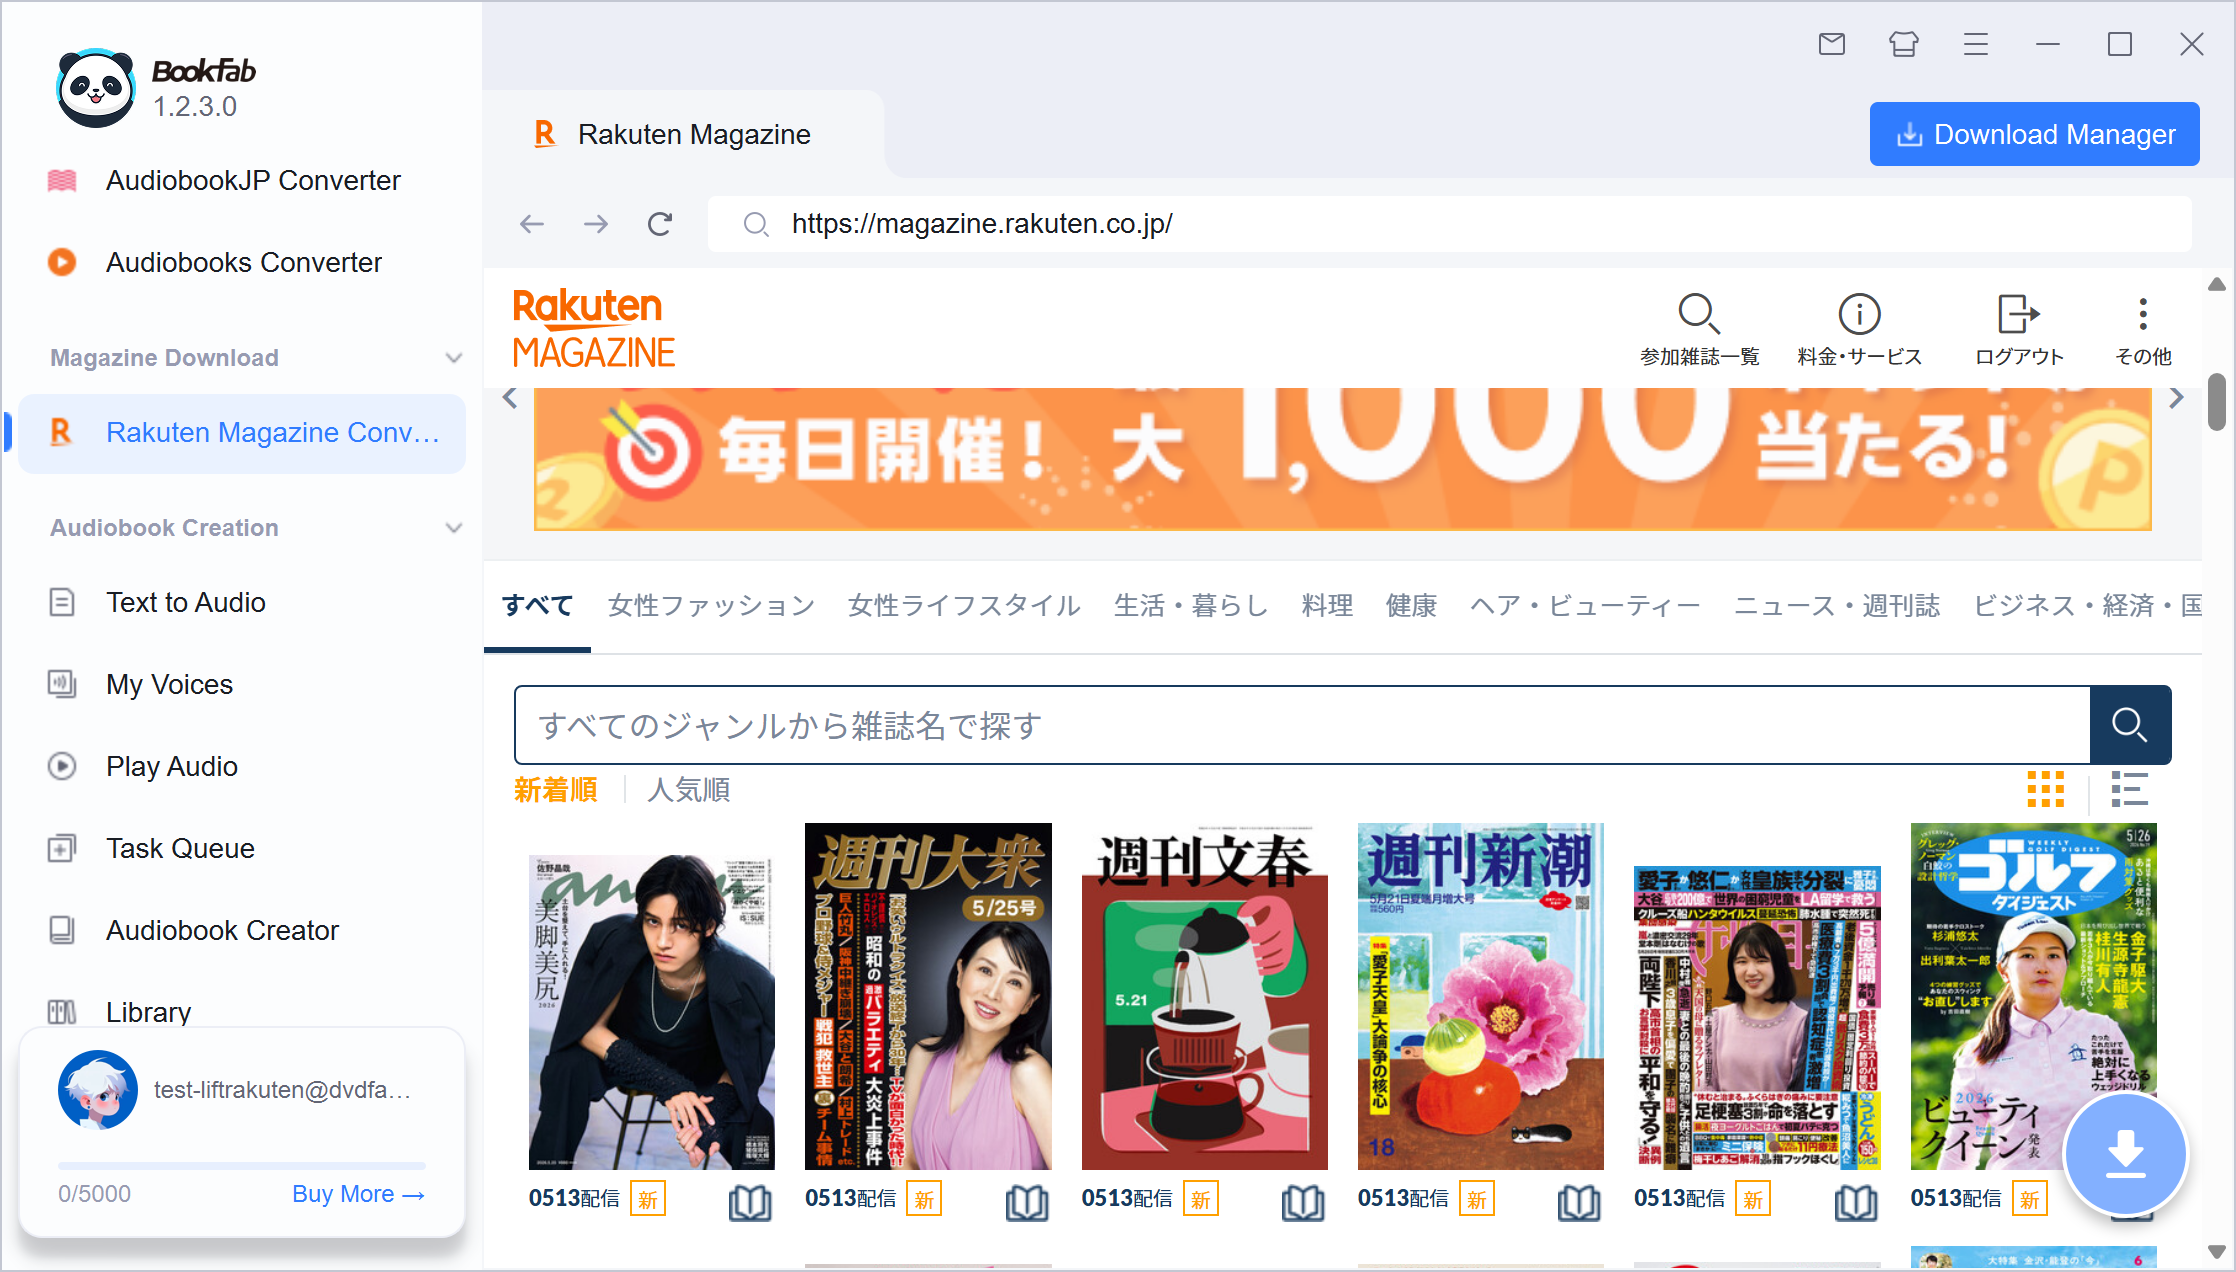The width and height of the screenshot is (2236, 1272).
Task: Open the anan magazine cover
Action: tap(652, 1012)
